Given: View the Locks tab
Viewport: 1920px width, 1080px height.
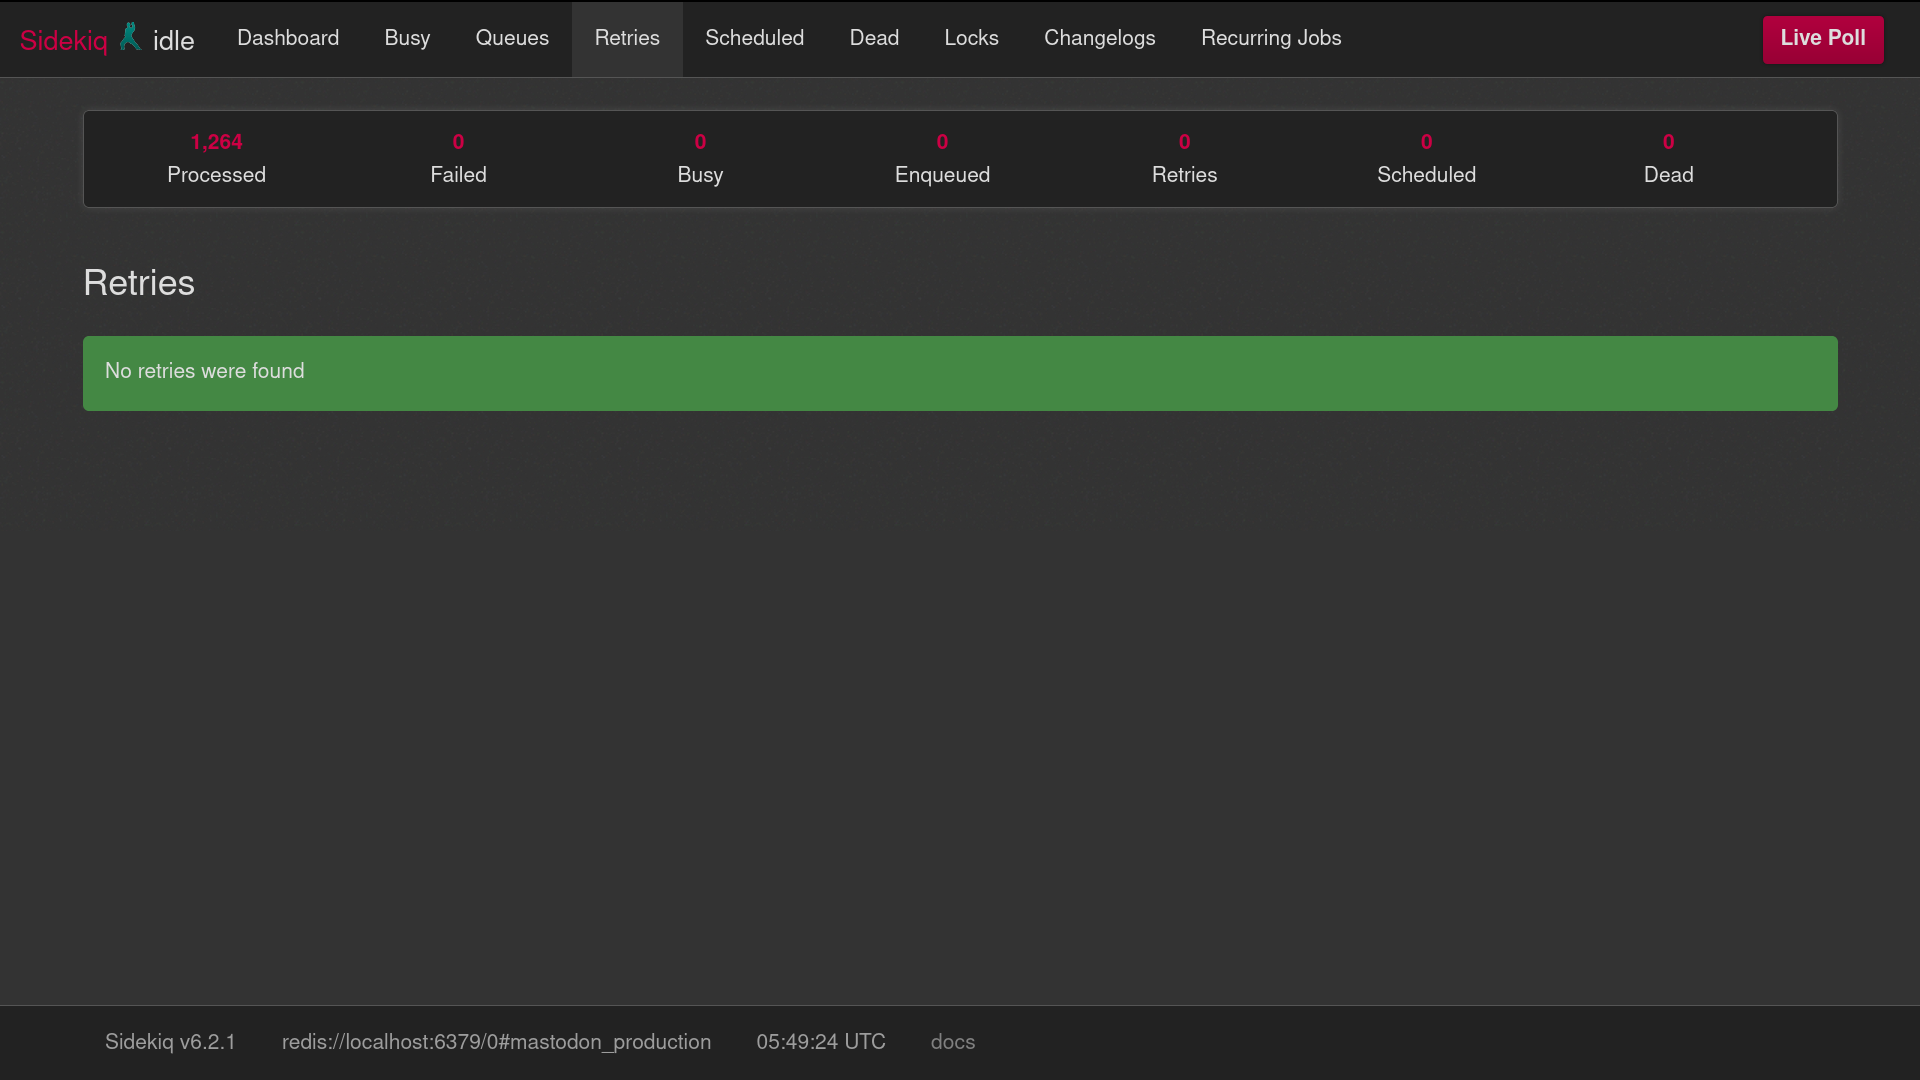Looking at the screenshot, I should (x=971, y=38).
